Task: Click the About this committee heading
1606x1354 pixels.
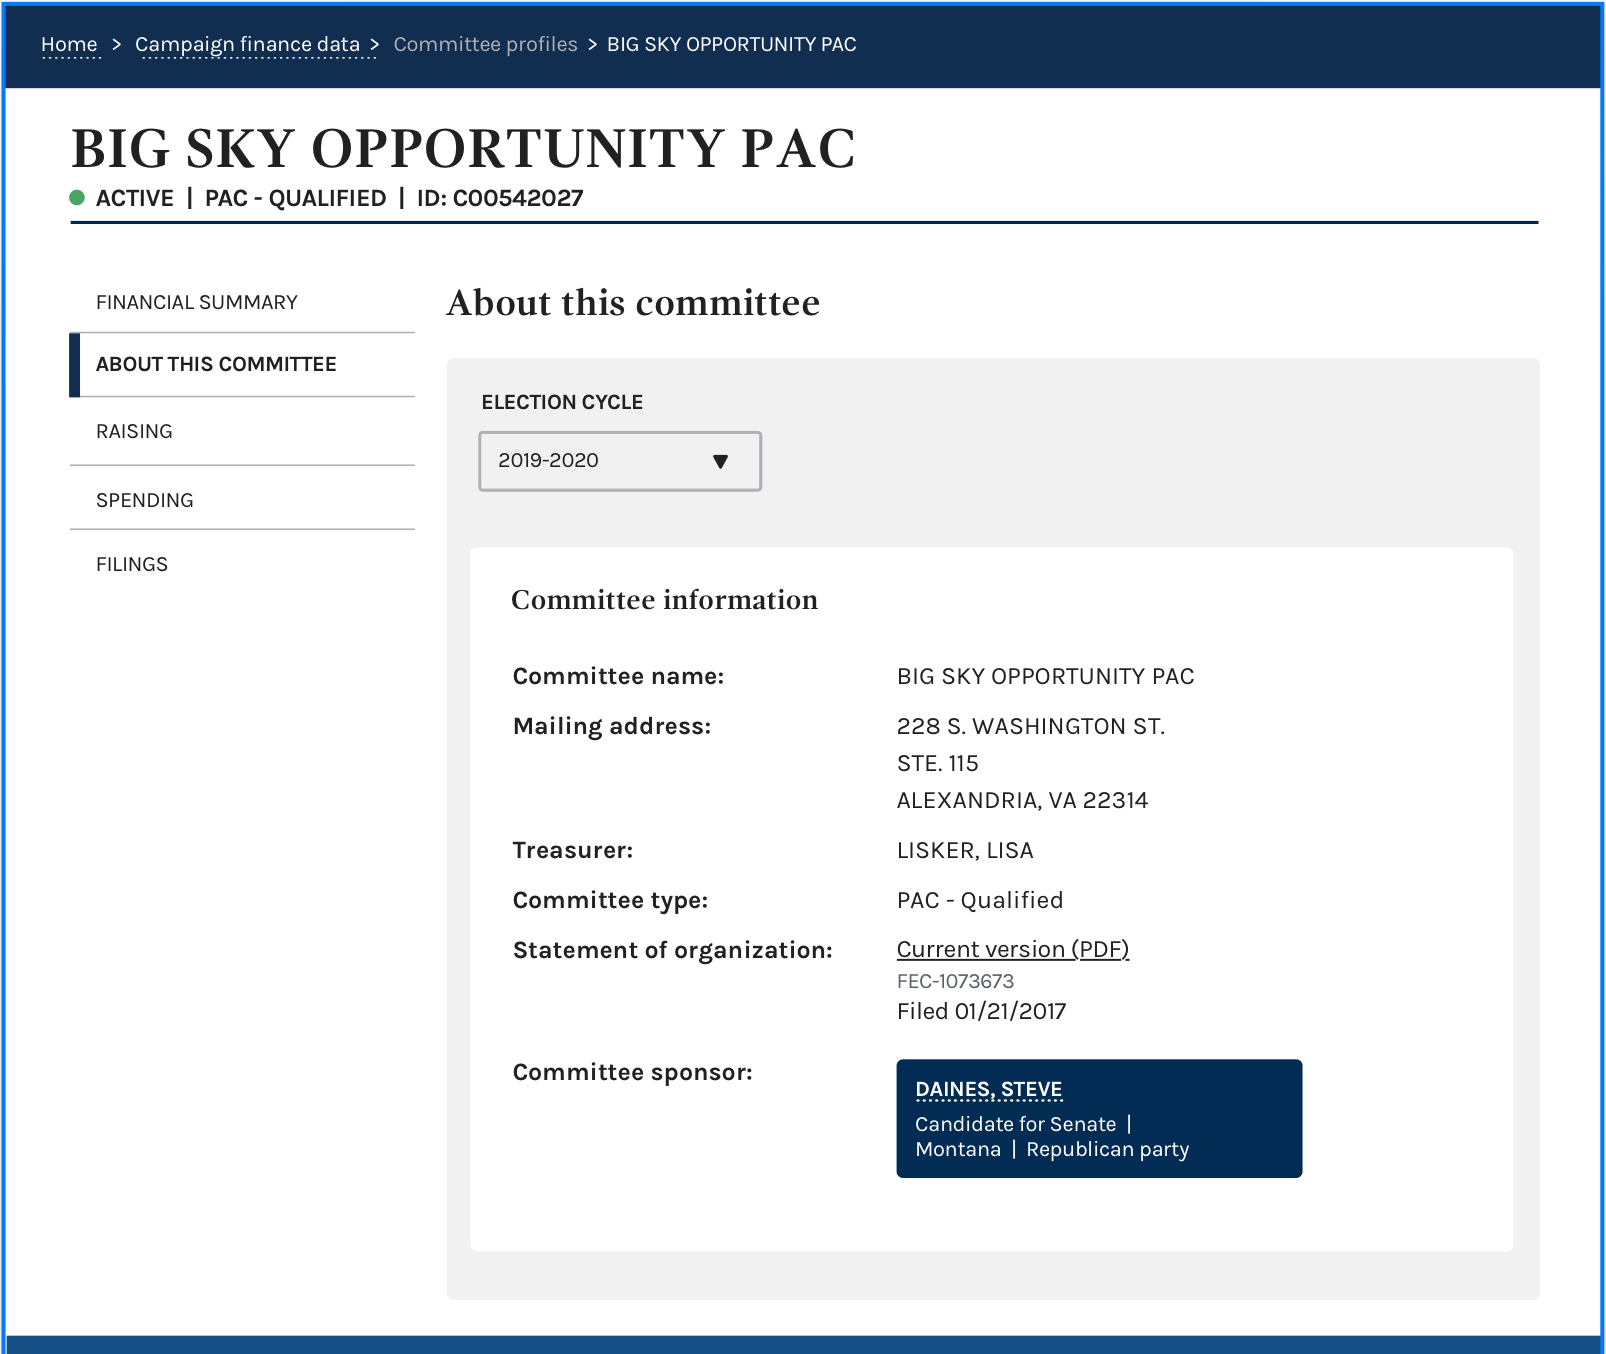Action: click(x=633, y=303)
